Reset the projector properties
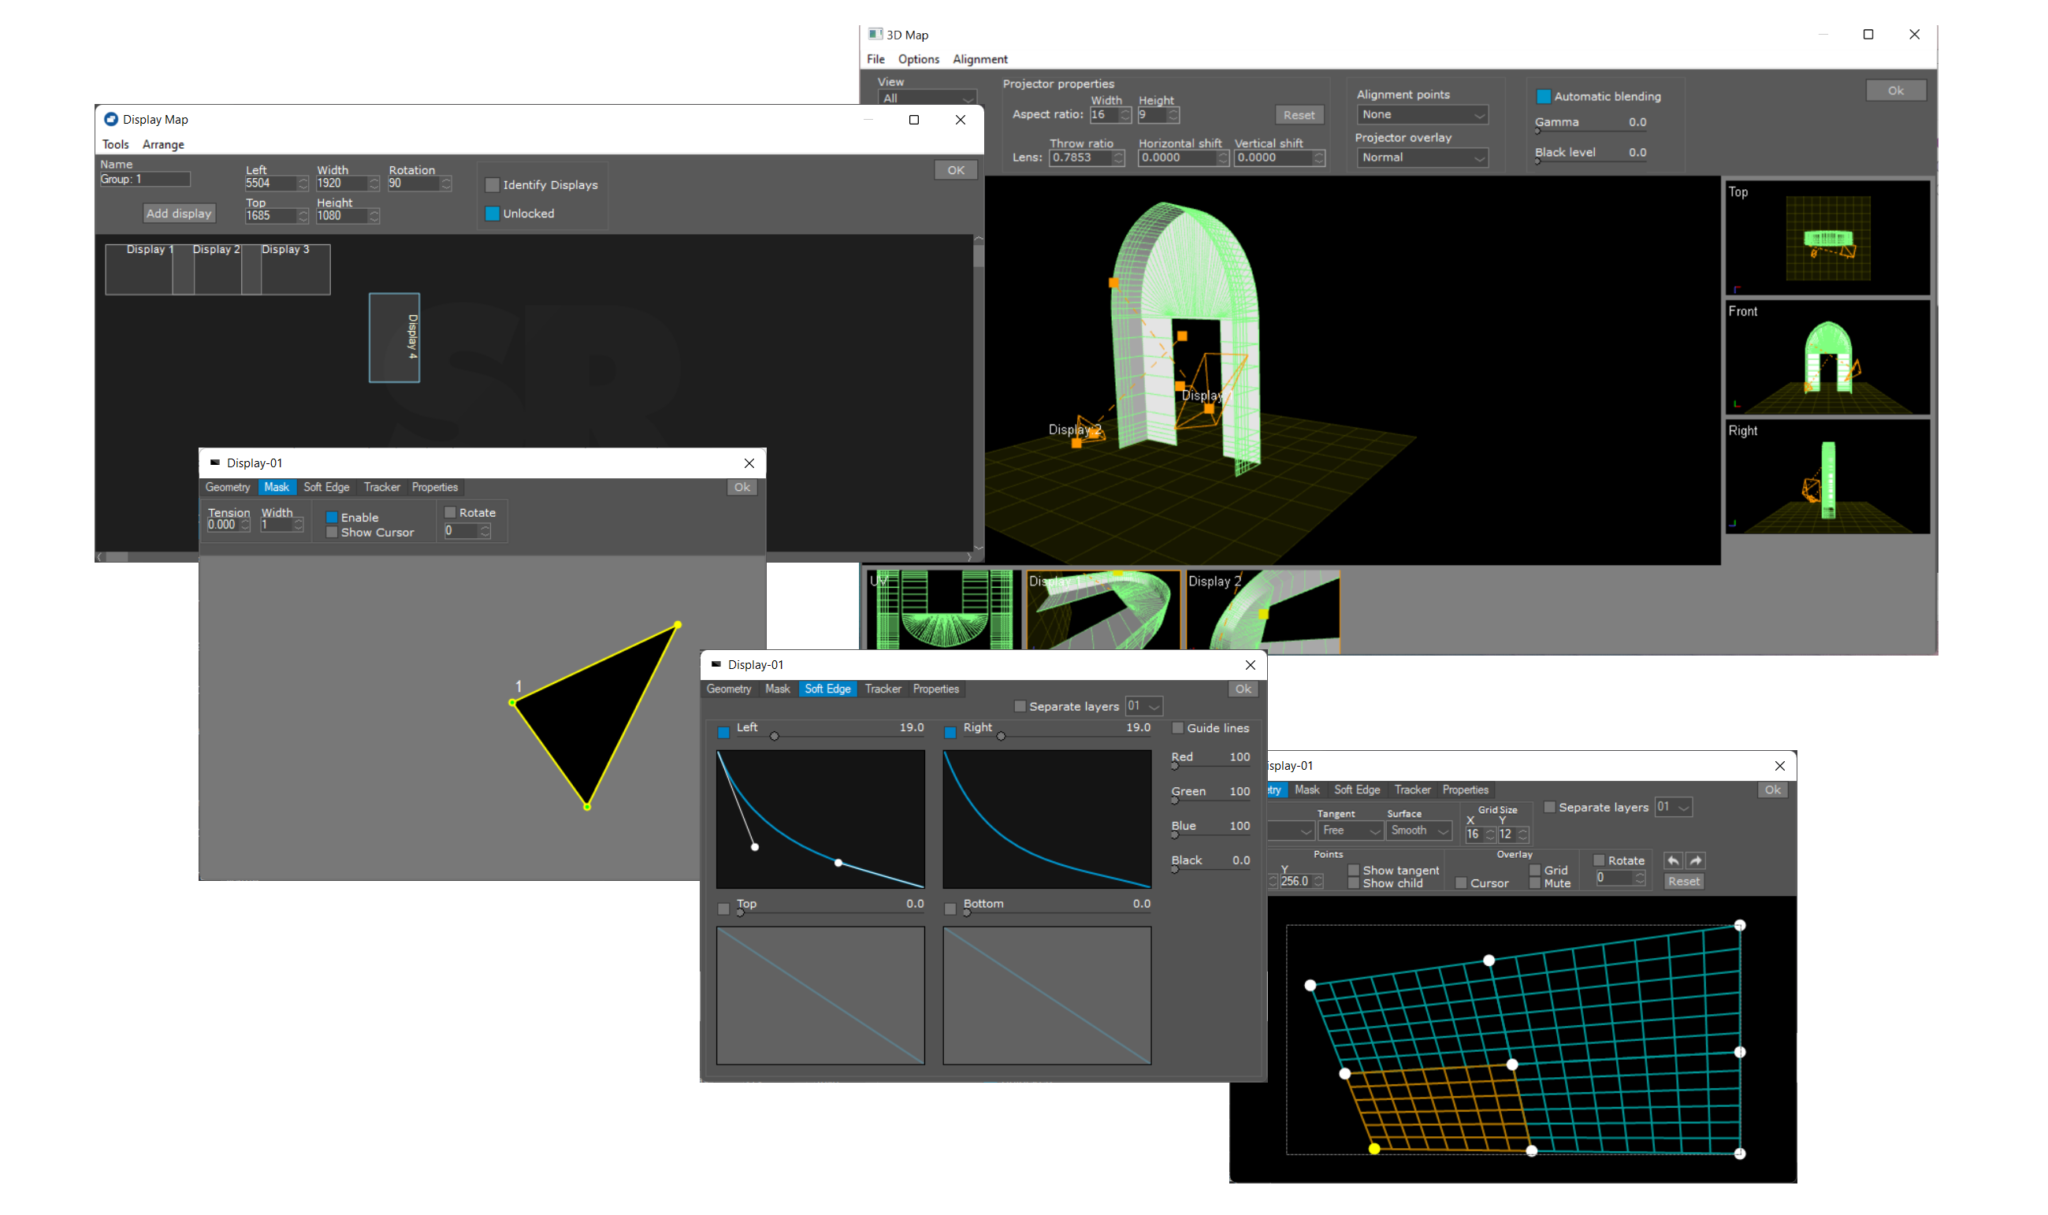This screenshot has width=2048, height=1215. click(x=1298, y=114)
